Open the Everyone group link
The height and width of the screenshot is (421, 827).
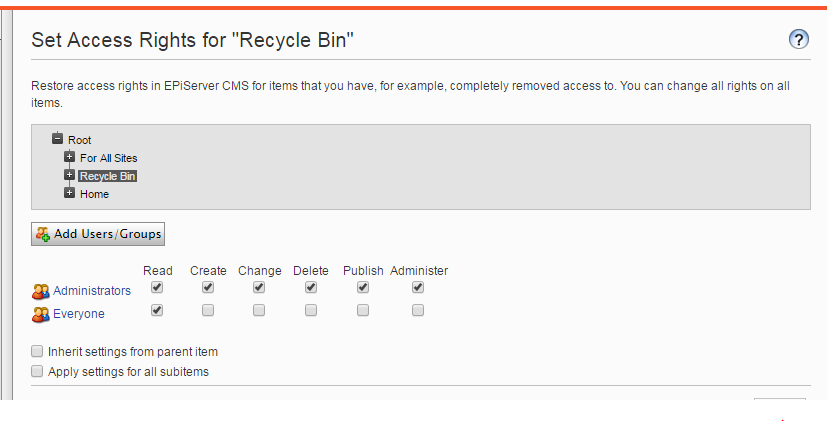[79, 314]
